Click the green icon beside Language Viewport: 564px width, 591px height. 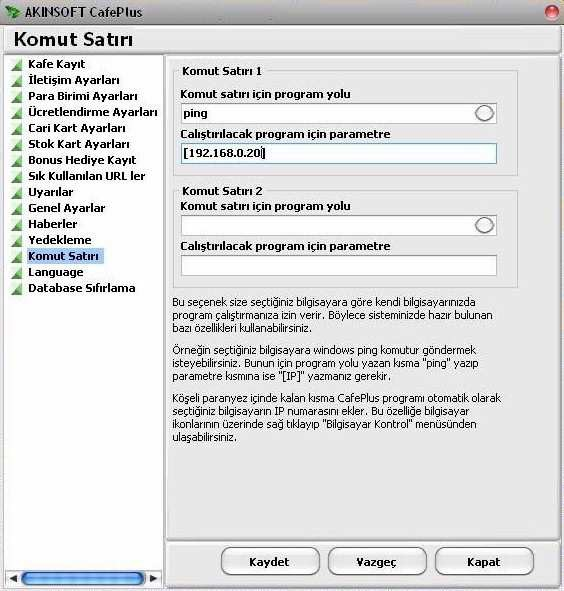[17, 273]
